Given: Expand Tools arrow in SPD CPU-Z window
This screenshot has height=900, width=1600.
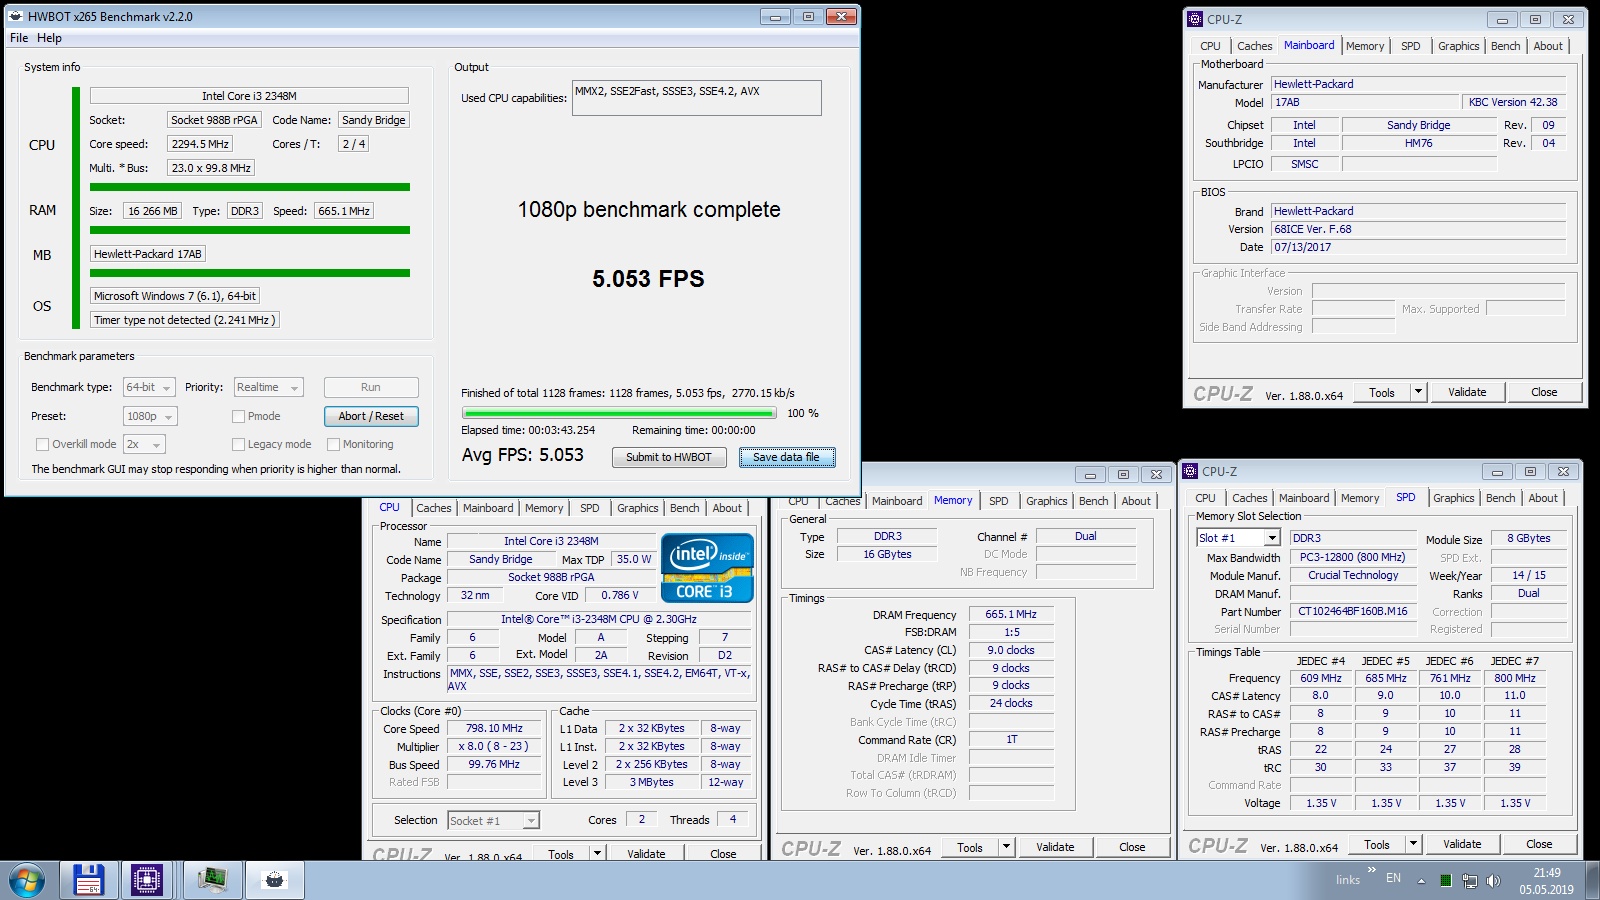Looking at the screenshot, I should (1413, 844).
